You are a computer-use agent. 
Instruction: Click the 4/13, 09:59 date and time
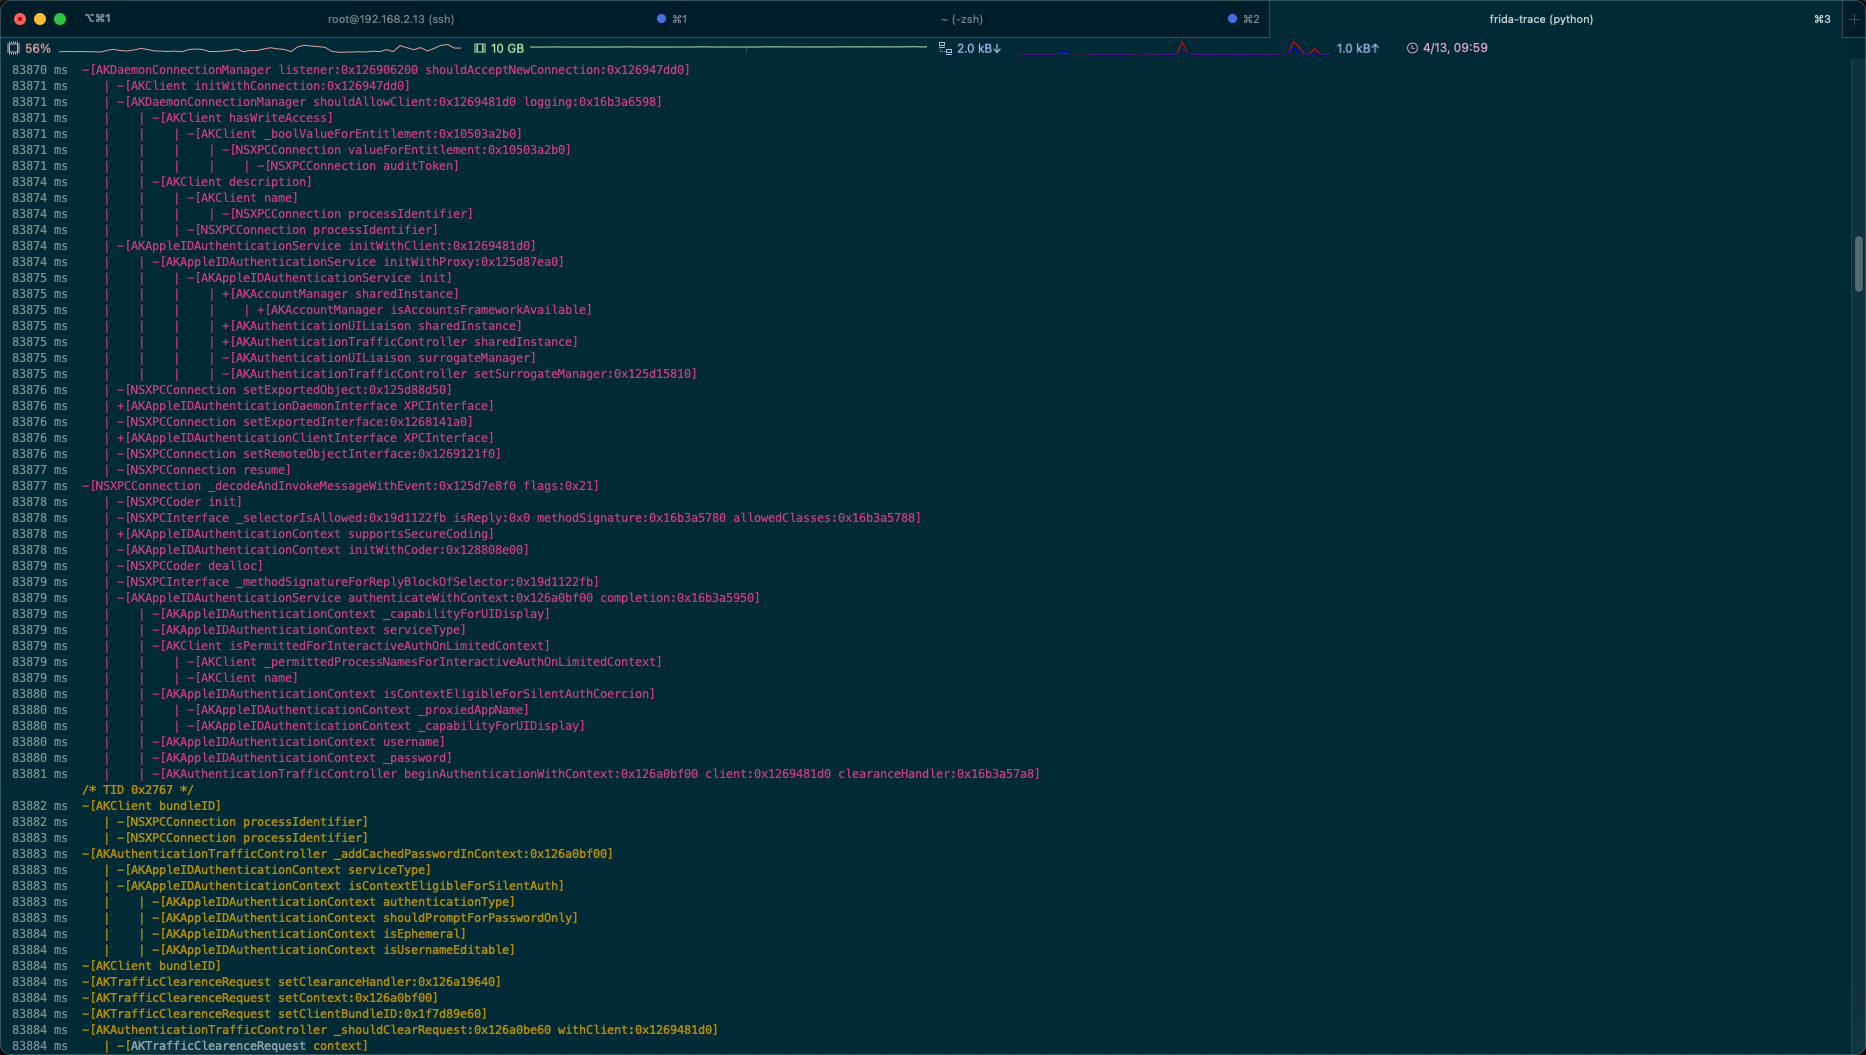(1455, 48)
